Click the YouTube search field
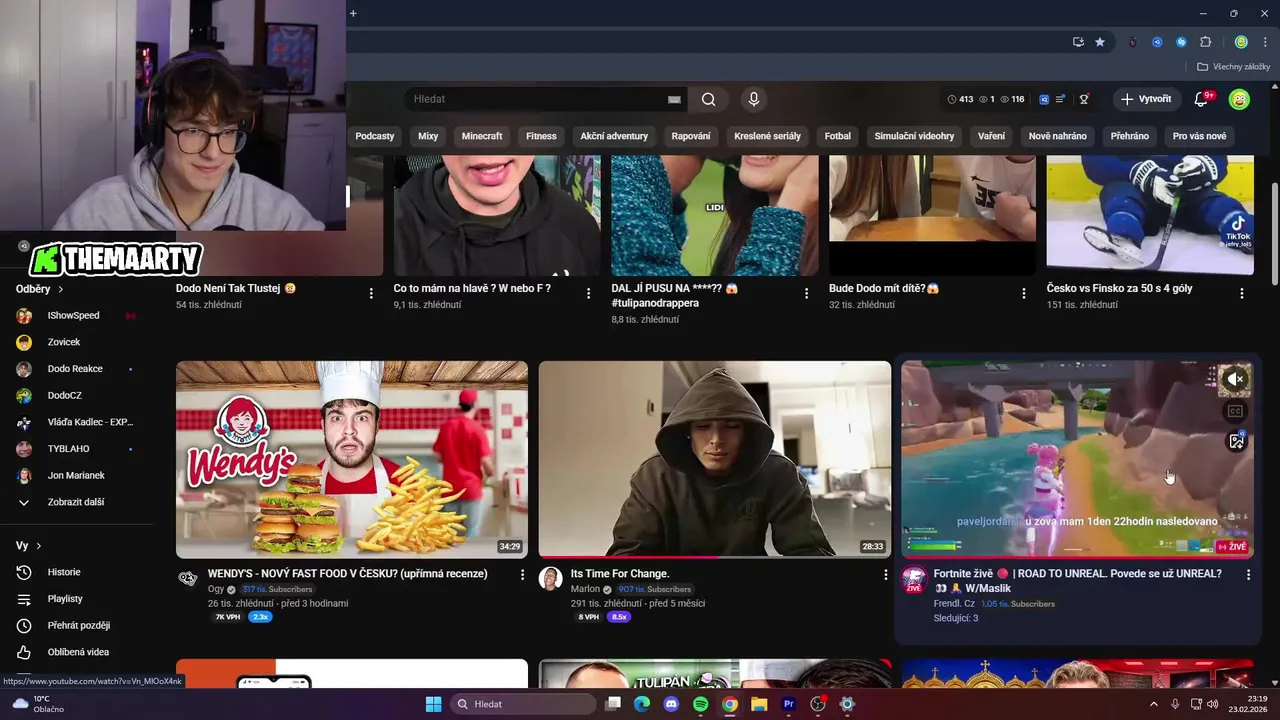Screen dimensions: 1280x720 point(535,99)
